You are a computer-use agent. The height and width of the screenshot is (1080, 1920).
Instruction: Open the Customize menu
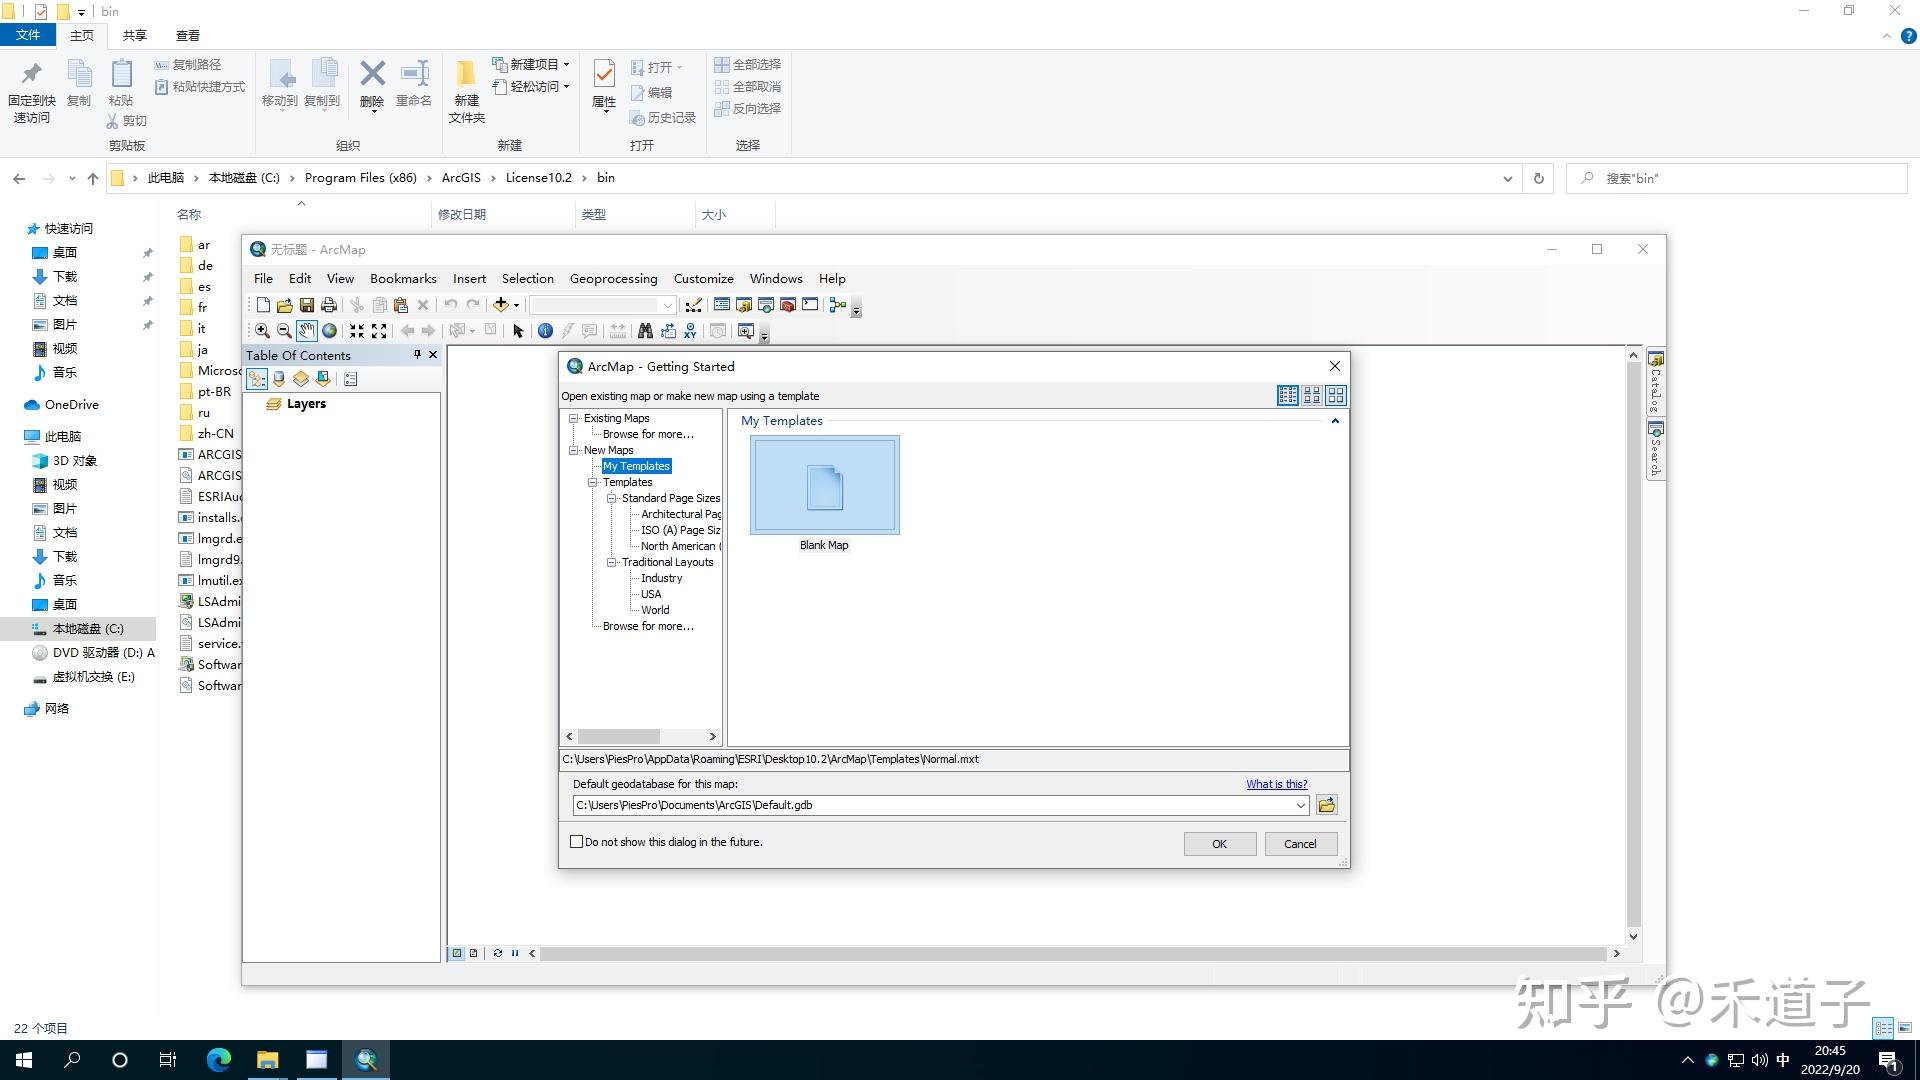[x=704, y=279]
